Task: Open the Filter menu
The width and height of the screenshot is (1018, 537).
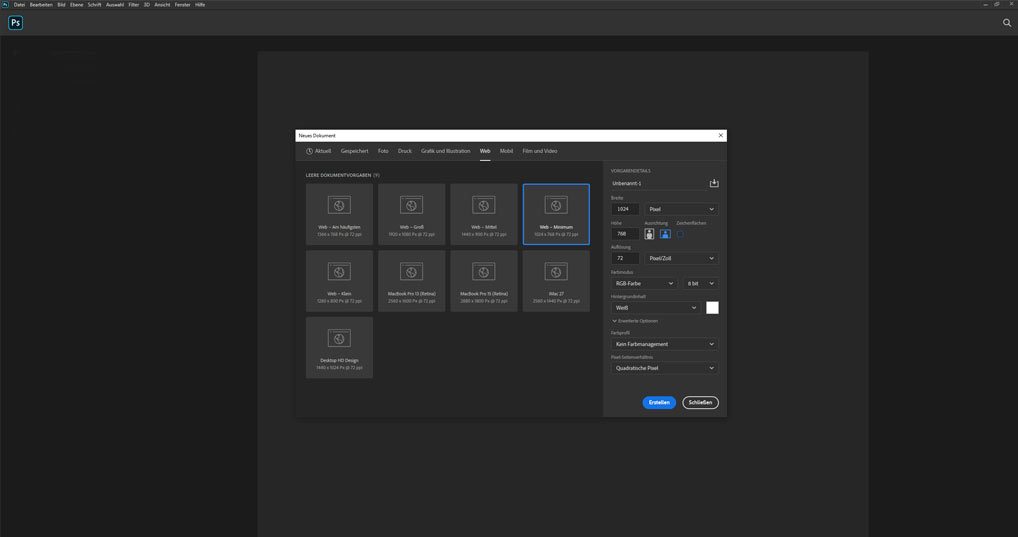Action: (134, 5)
